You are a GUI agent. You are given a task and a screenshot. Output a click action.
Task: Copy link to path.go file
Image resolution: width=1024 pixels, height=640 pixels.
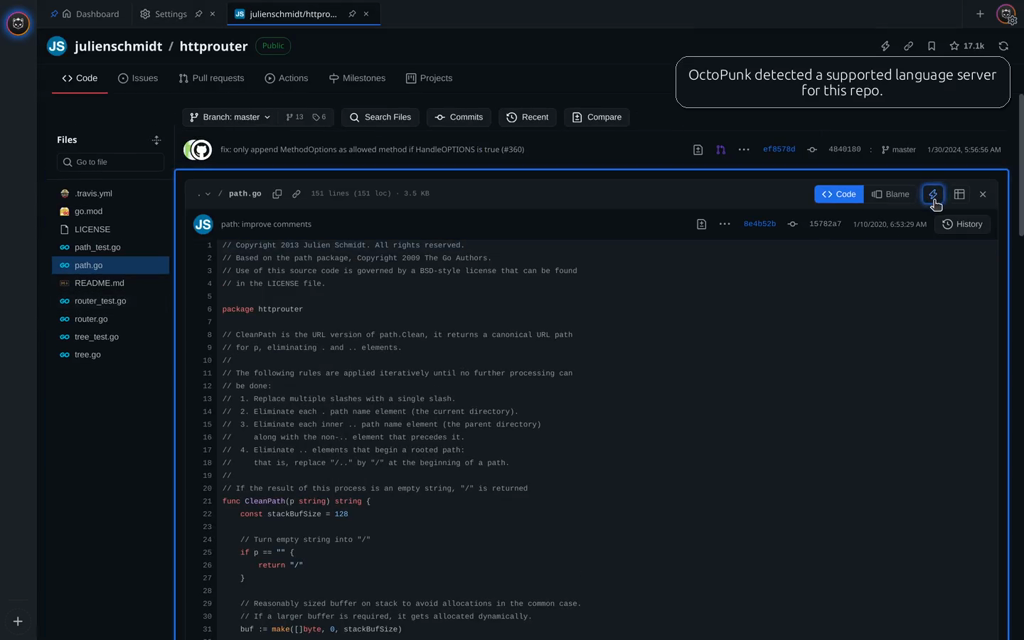(296, 193)
